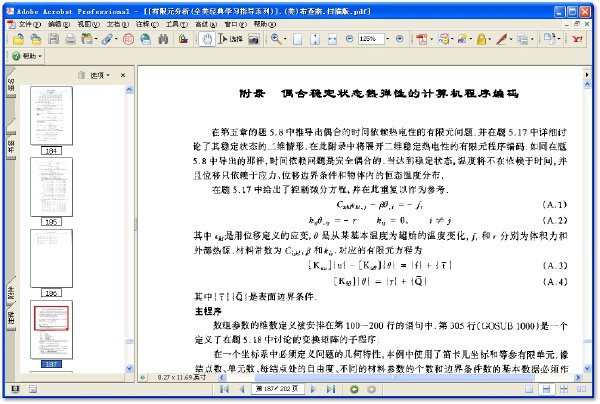Go to the last page

331,389
